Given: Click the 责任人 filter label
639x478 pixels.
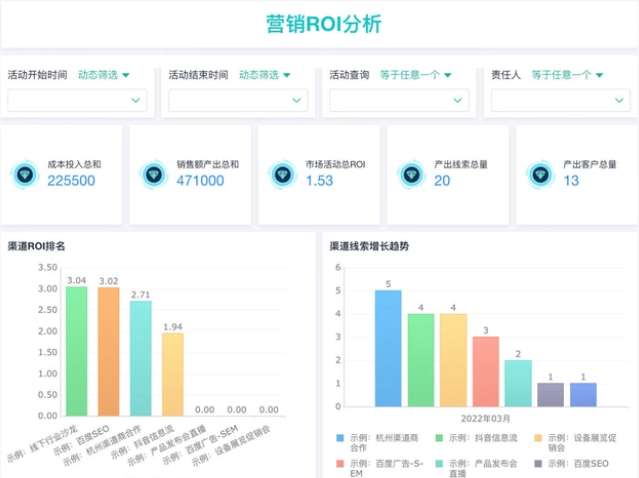Looking at the screenshot, I should pos(506,75).
